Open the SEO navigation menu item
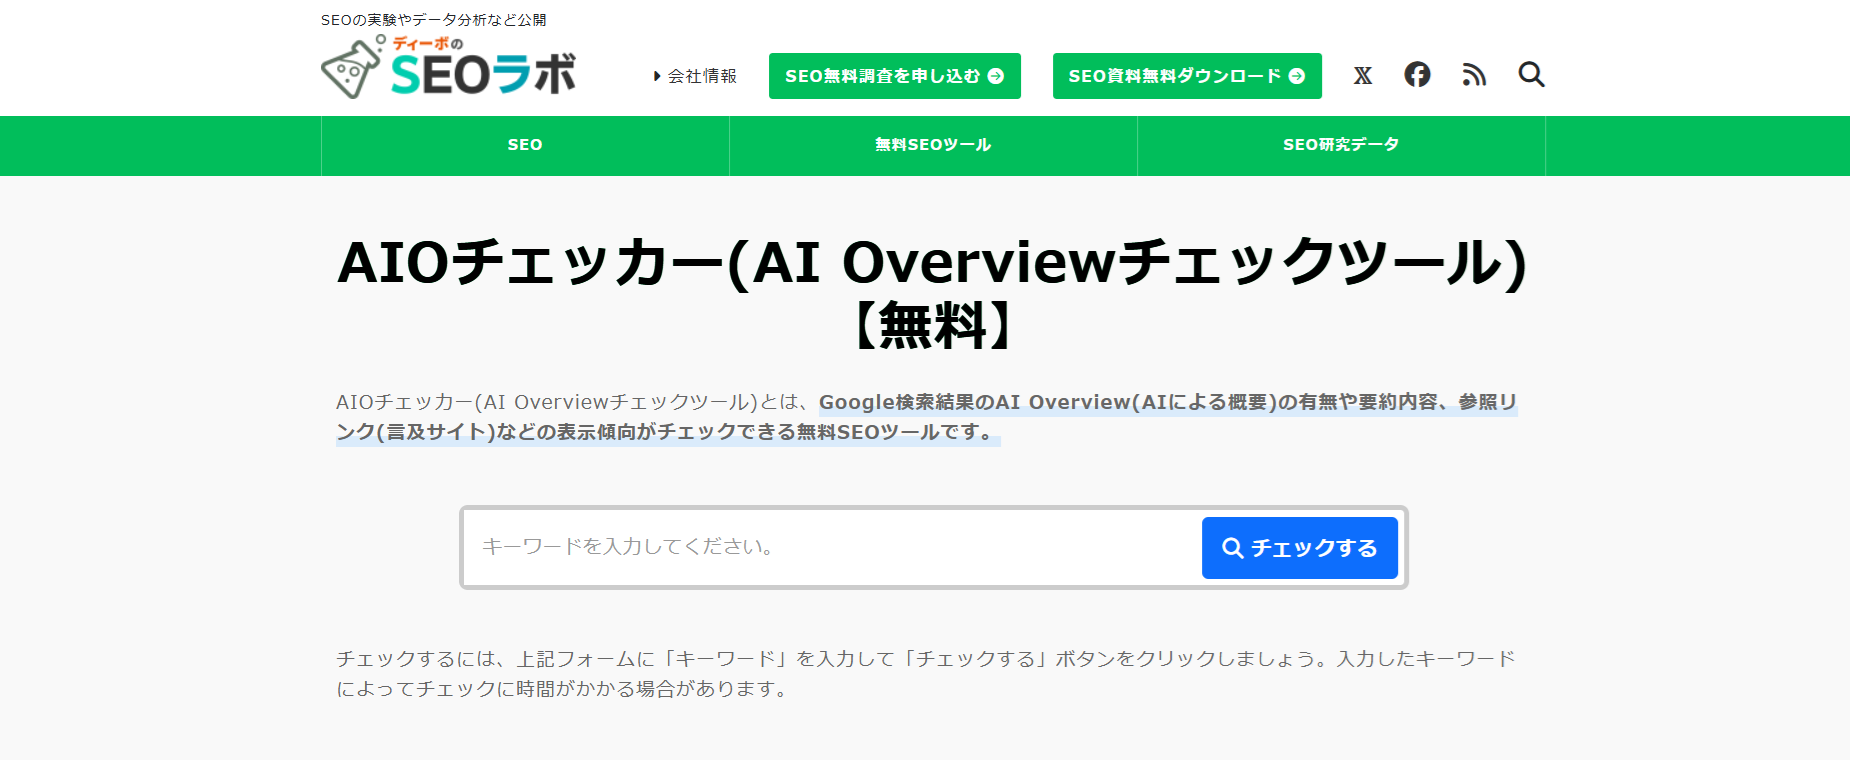This screenshot has width=1850, height=760. click(525, 145)
